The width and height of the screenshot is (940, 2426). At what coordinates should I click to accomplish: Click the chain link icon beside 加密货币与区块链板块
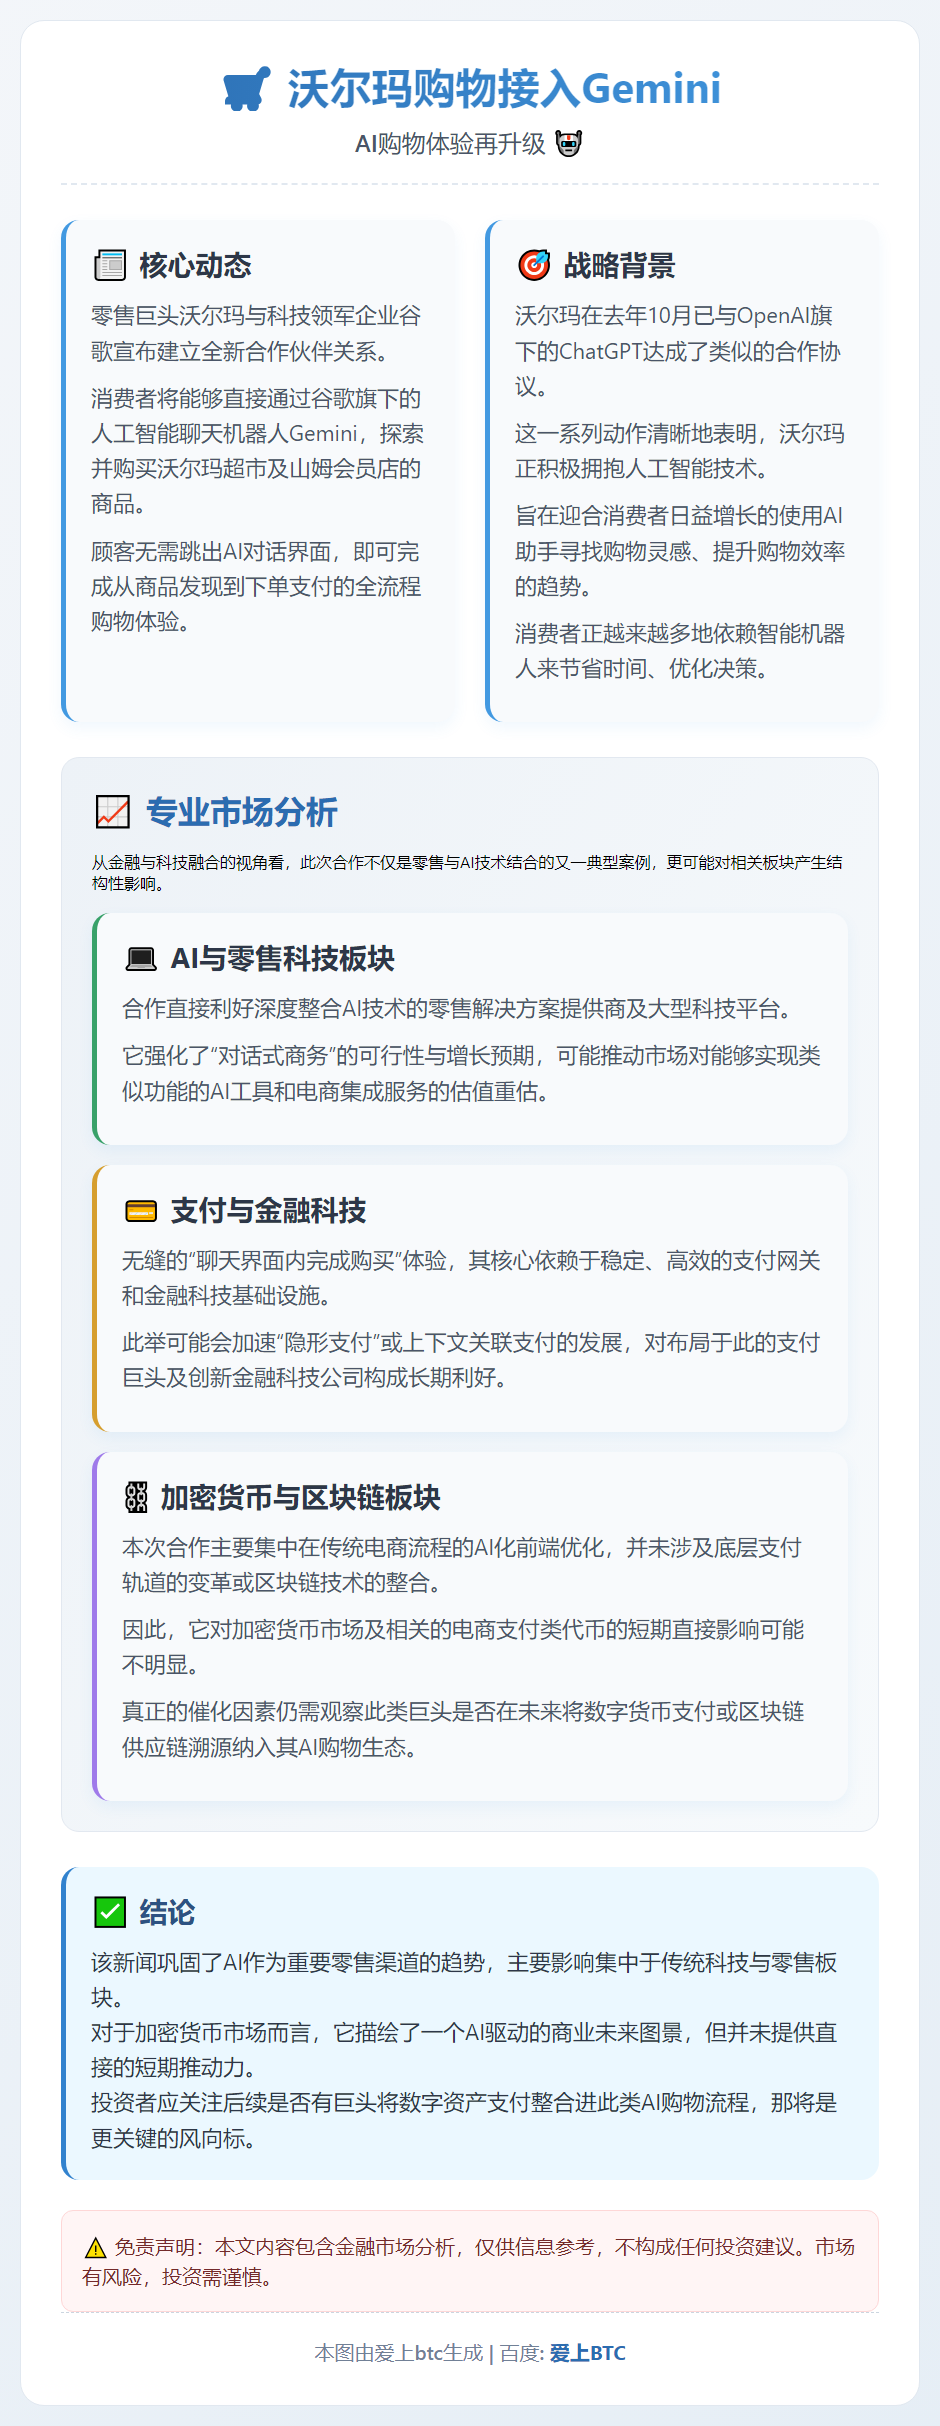(136, 1497)
